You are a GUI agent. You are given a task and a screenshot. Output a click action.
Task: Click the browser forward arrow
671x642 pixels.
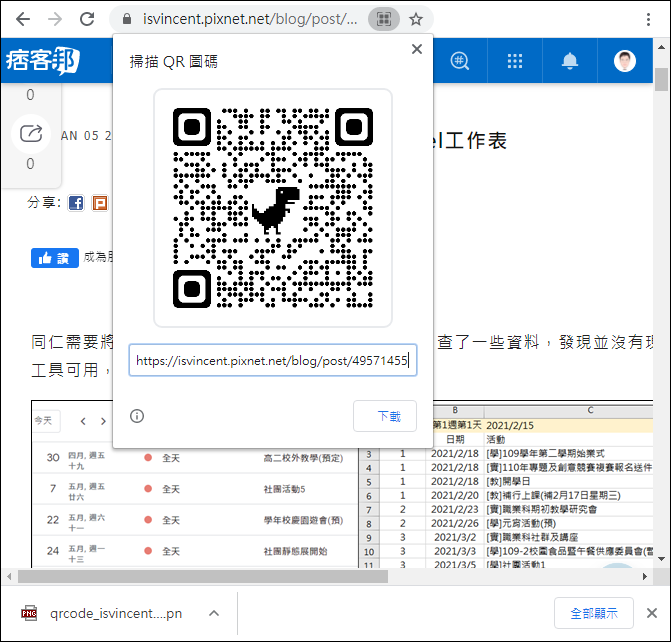(55, 19)
